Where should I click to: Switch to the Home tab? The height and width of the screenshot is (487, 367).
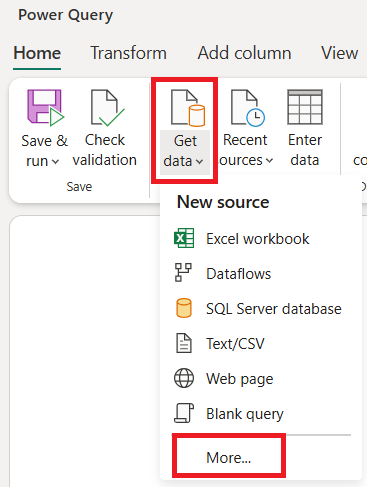point(37,53)
